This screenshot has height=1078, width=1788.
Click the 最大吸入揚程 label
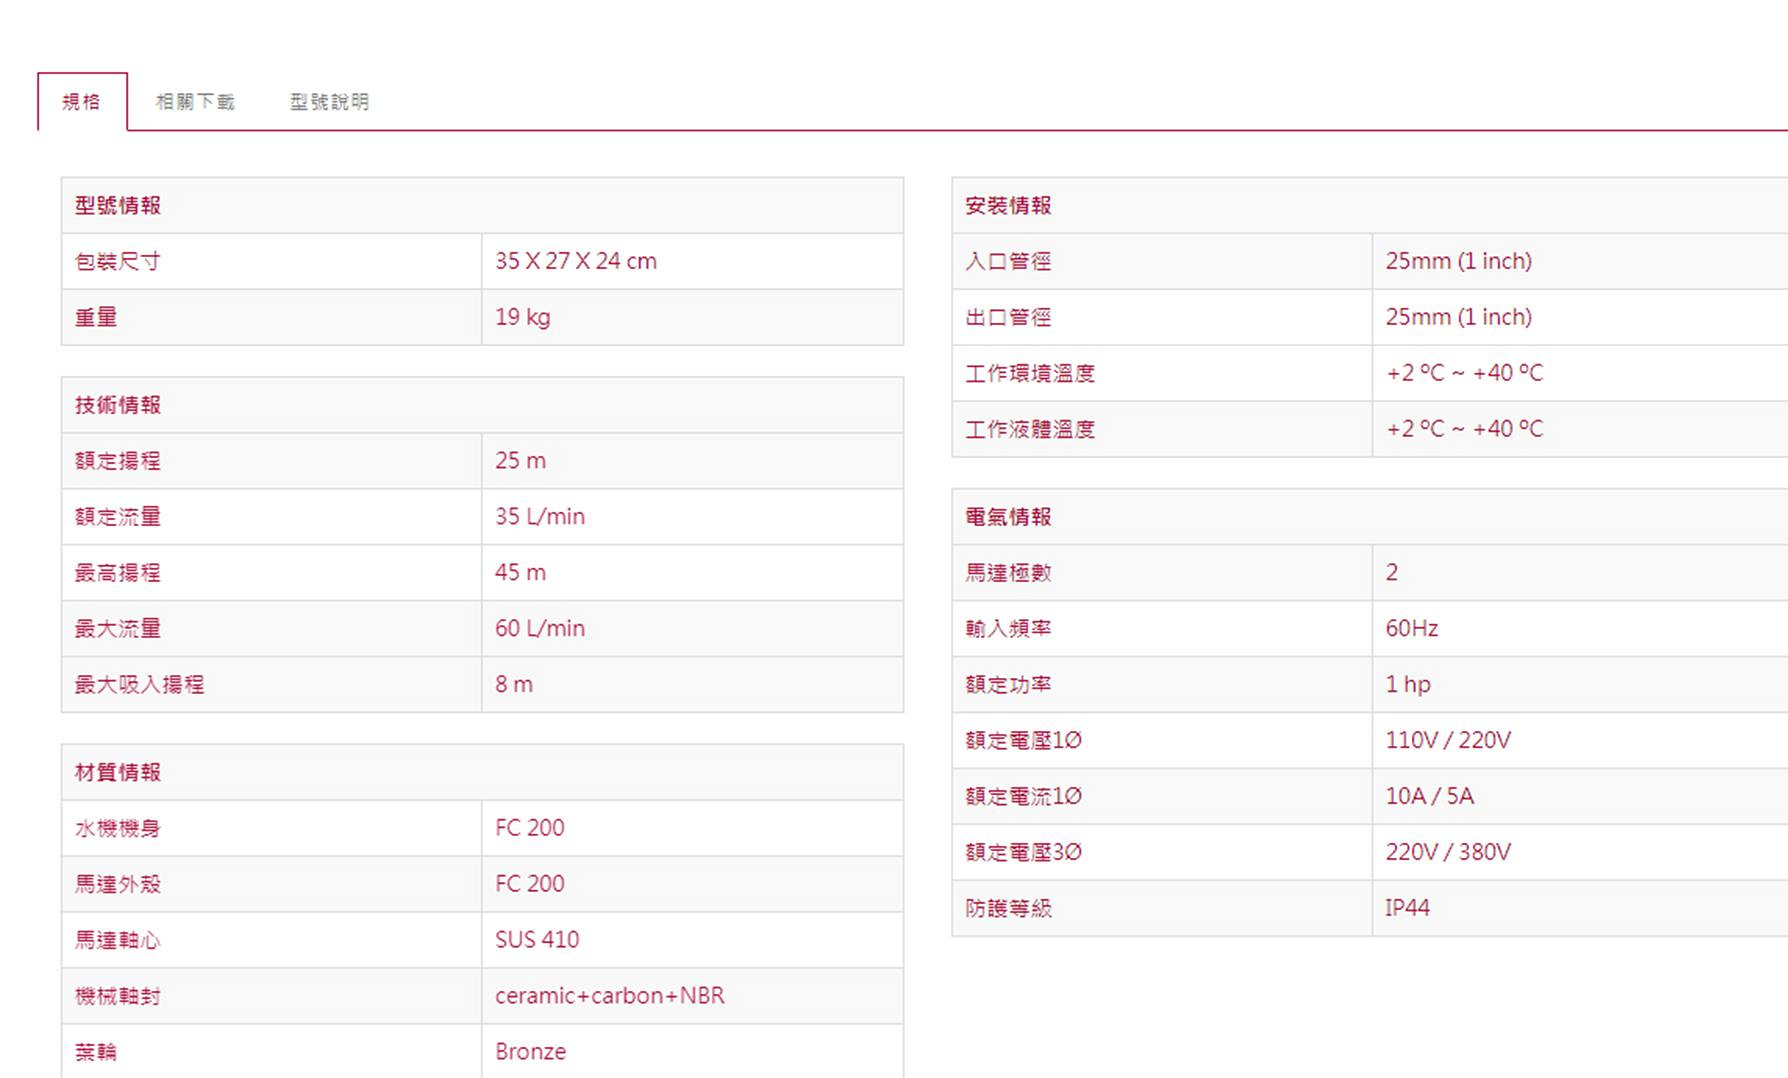tap(140, 685)
